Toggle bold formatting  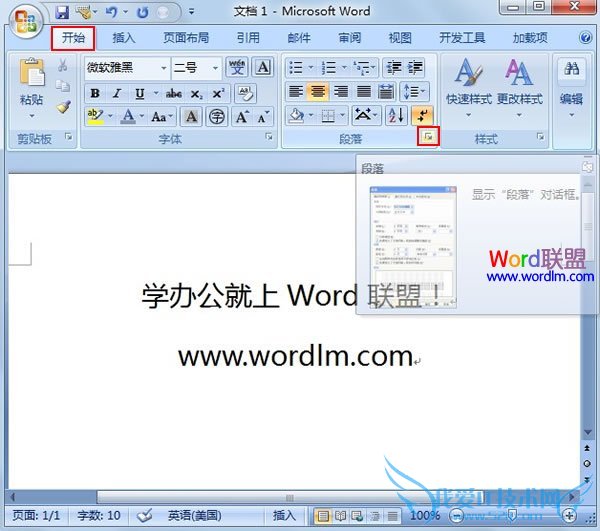click(95, 93)
